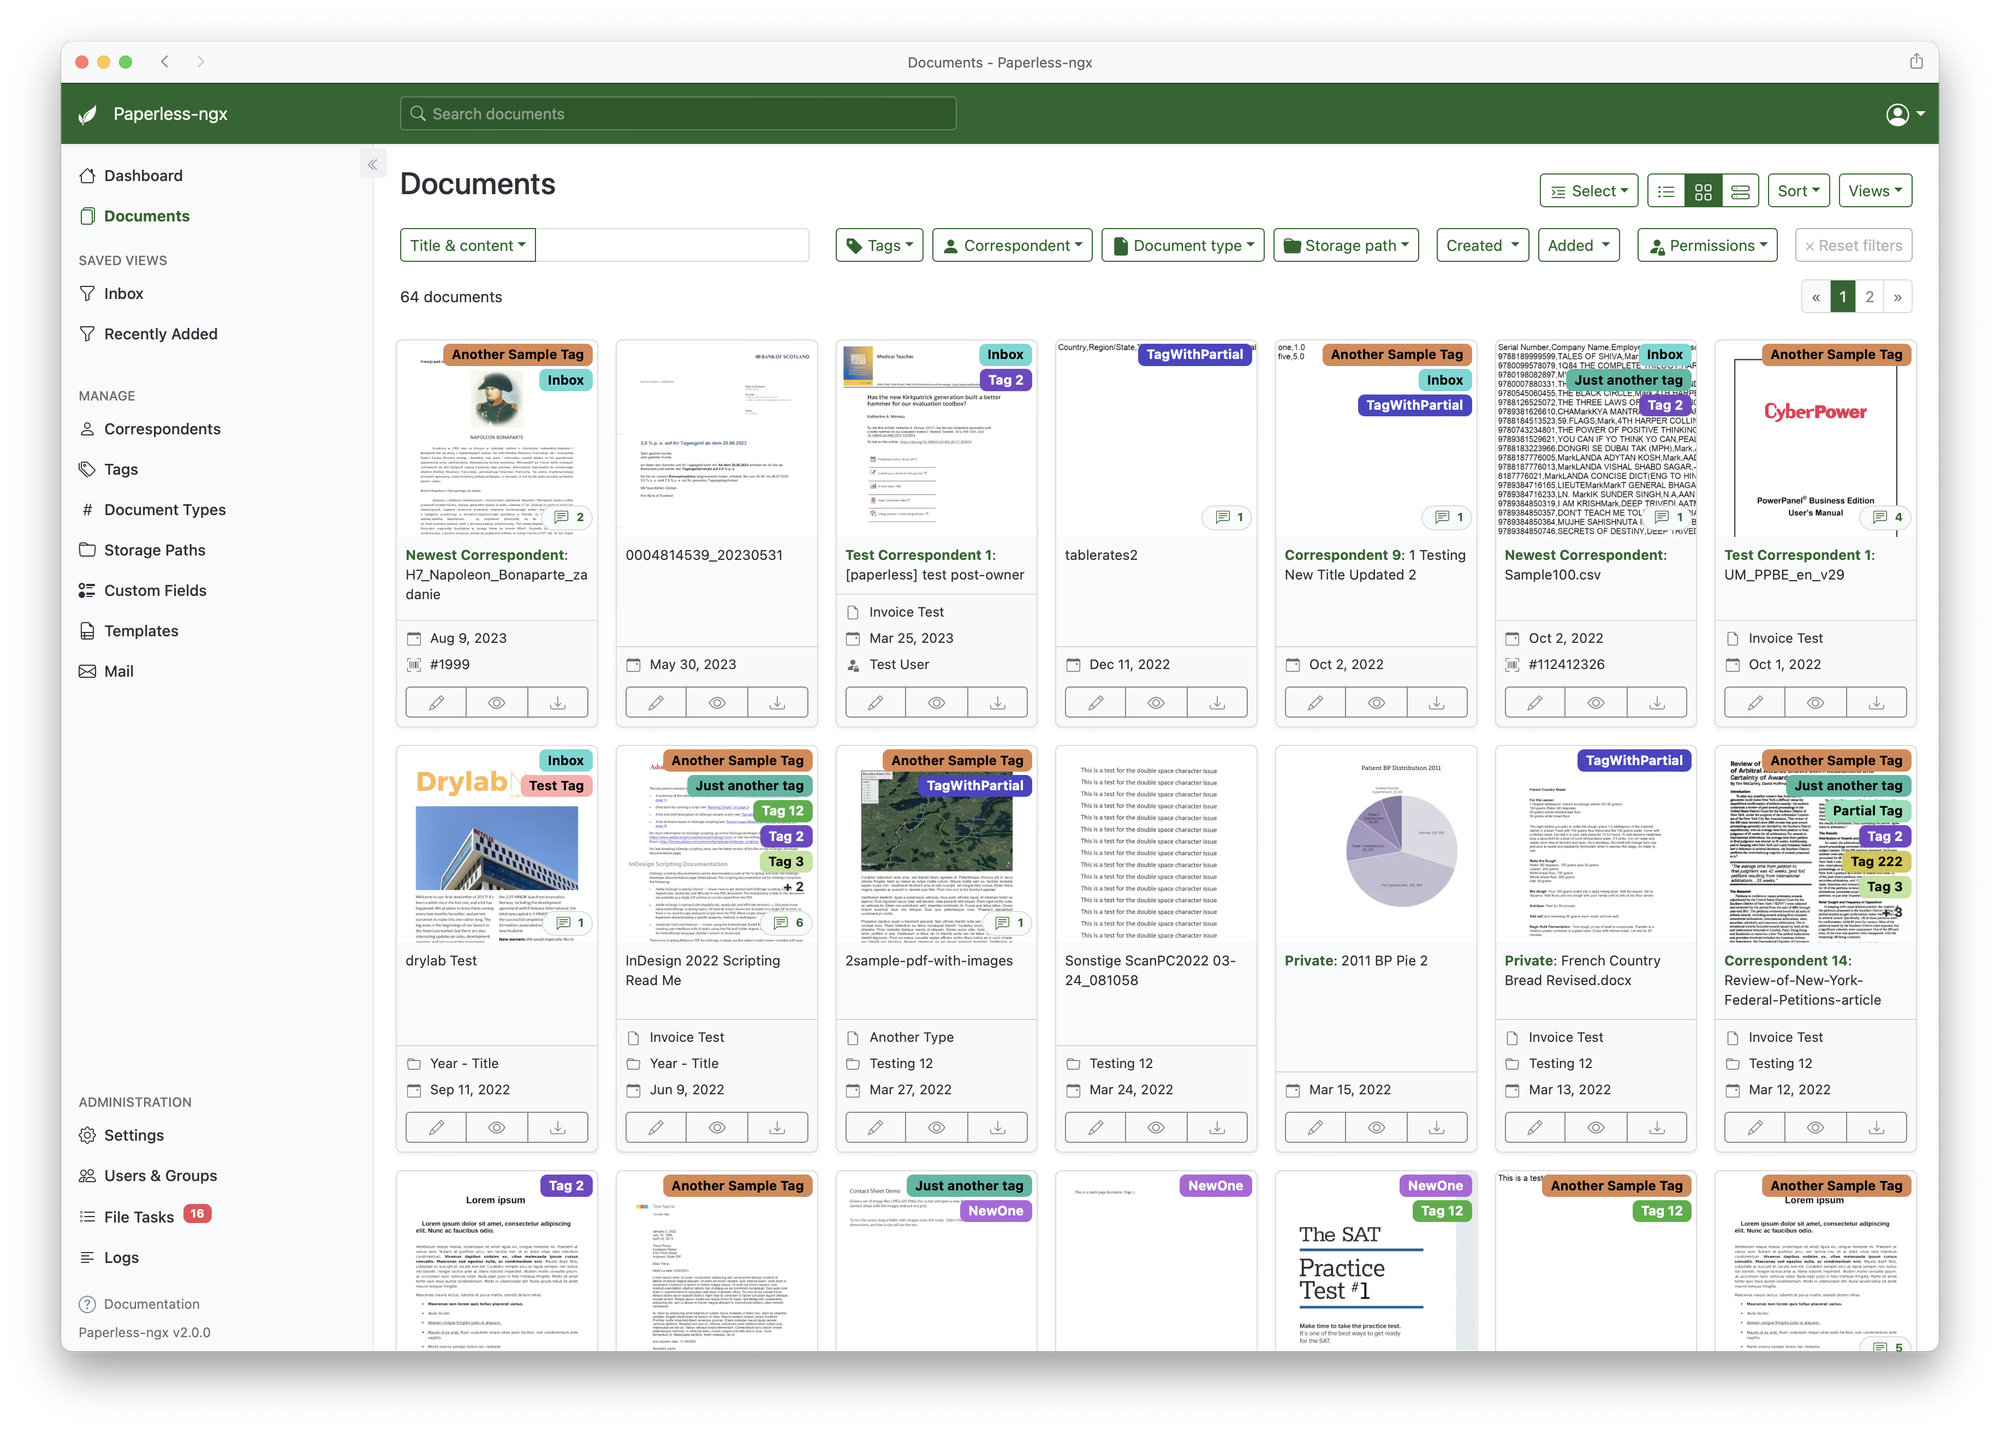Viewport: 2000px width, 1432px height.
Task: Click the edit pencil icon on the drylab Test card
Action: pos(436,1127)
